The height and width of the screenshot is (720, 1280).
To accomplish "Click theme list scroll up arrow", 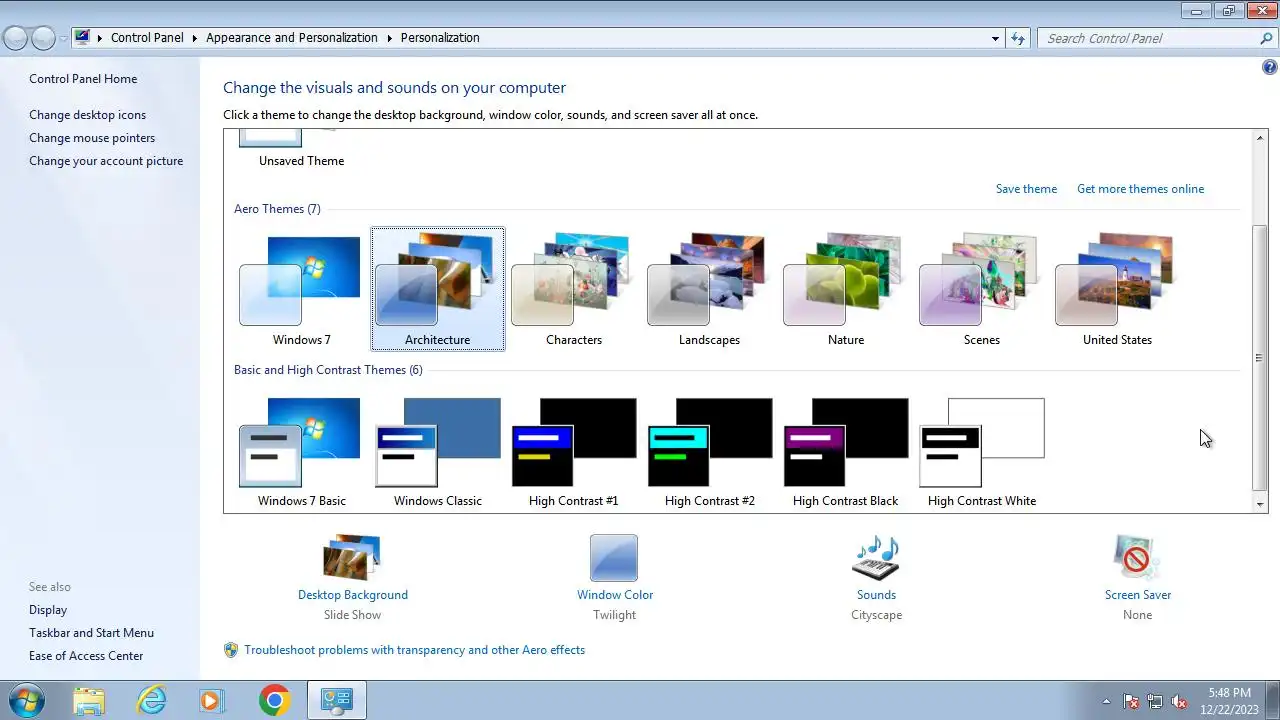I will tap(1260, 137).
